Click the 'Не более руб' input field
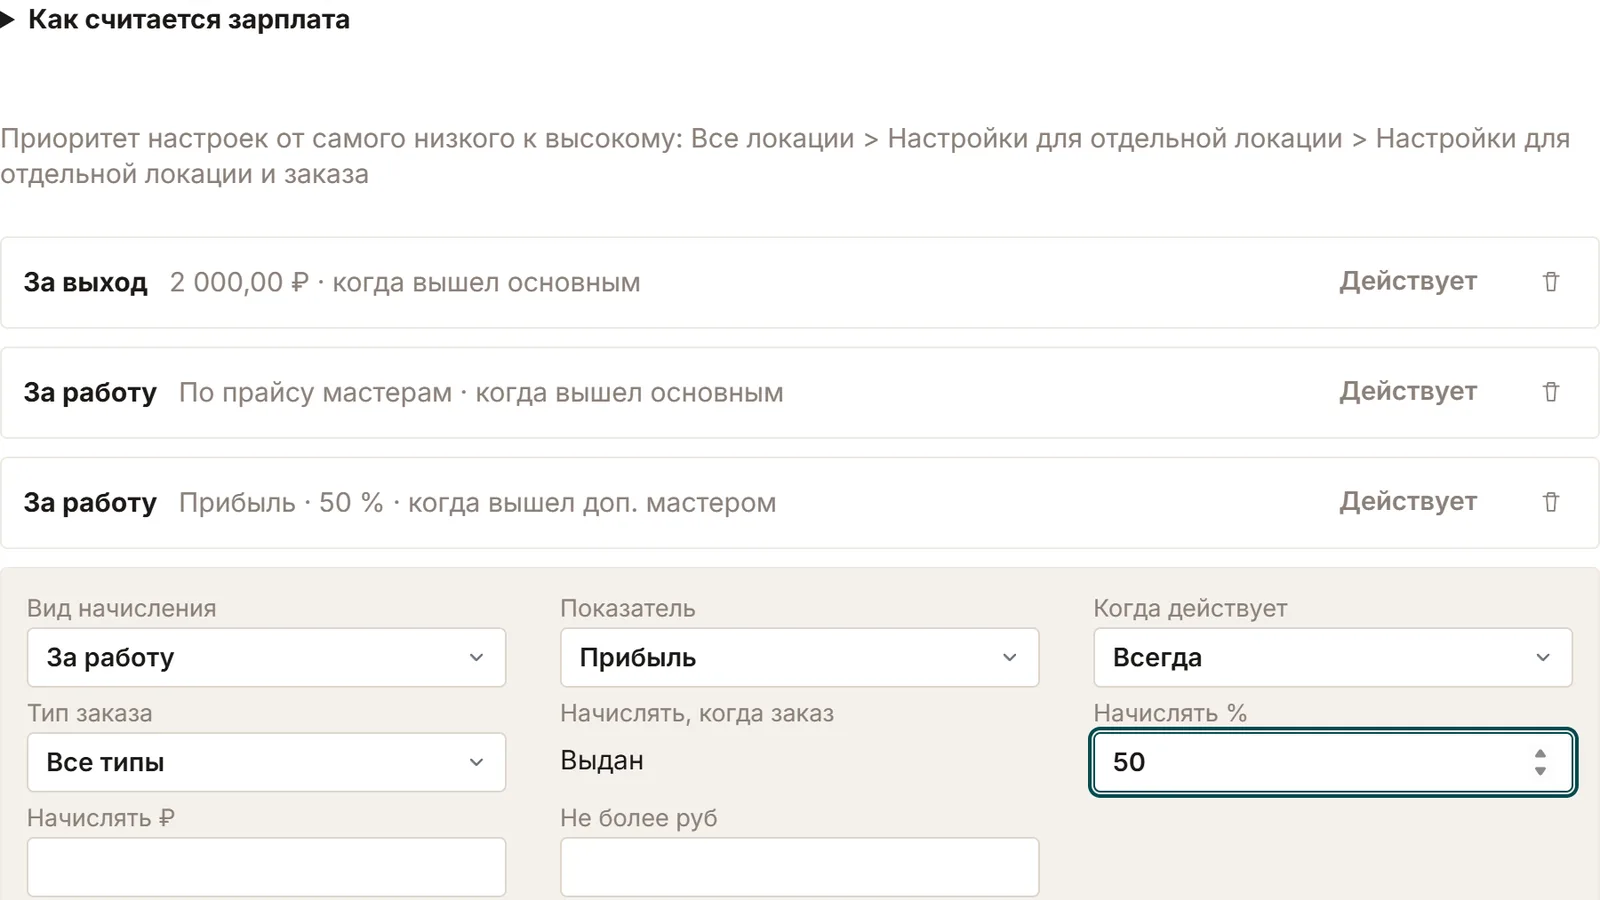The height and width of the screenshot is (900, 1600). [799, 867]
